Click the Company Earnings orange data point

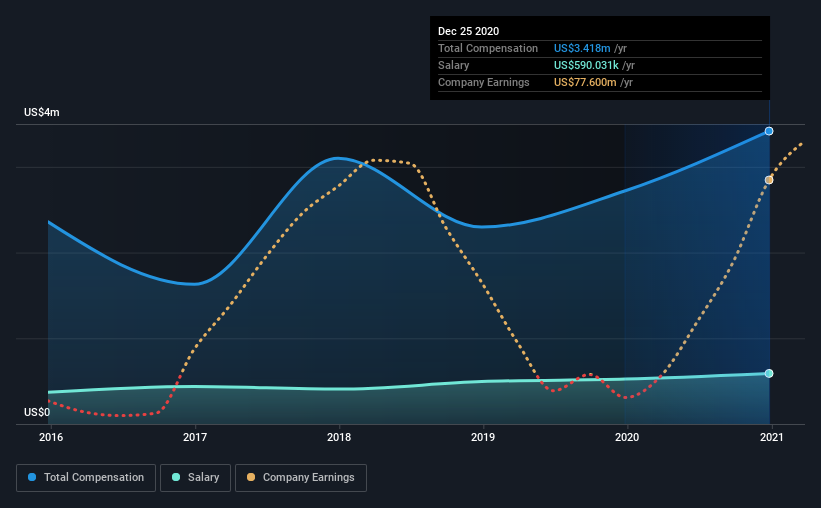(769, 180)
